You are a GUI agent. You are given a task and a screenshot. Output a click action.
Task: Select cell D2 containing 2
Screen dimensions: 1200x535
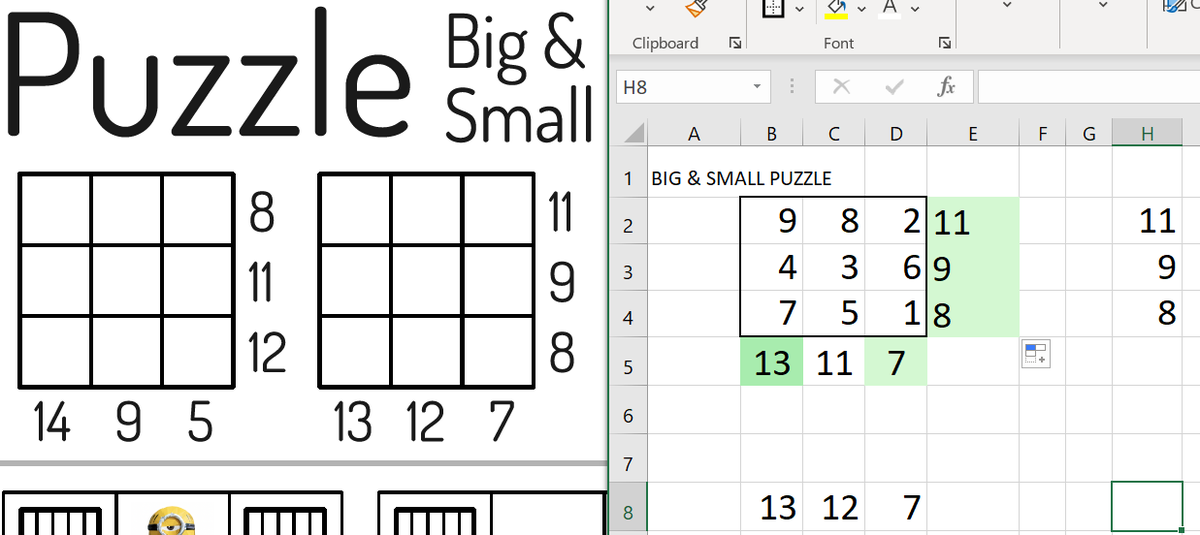click(895, 221)
